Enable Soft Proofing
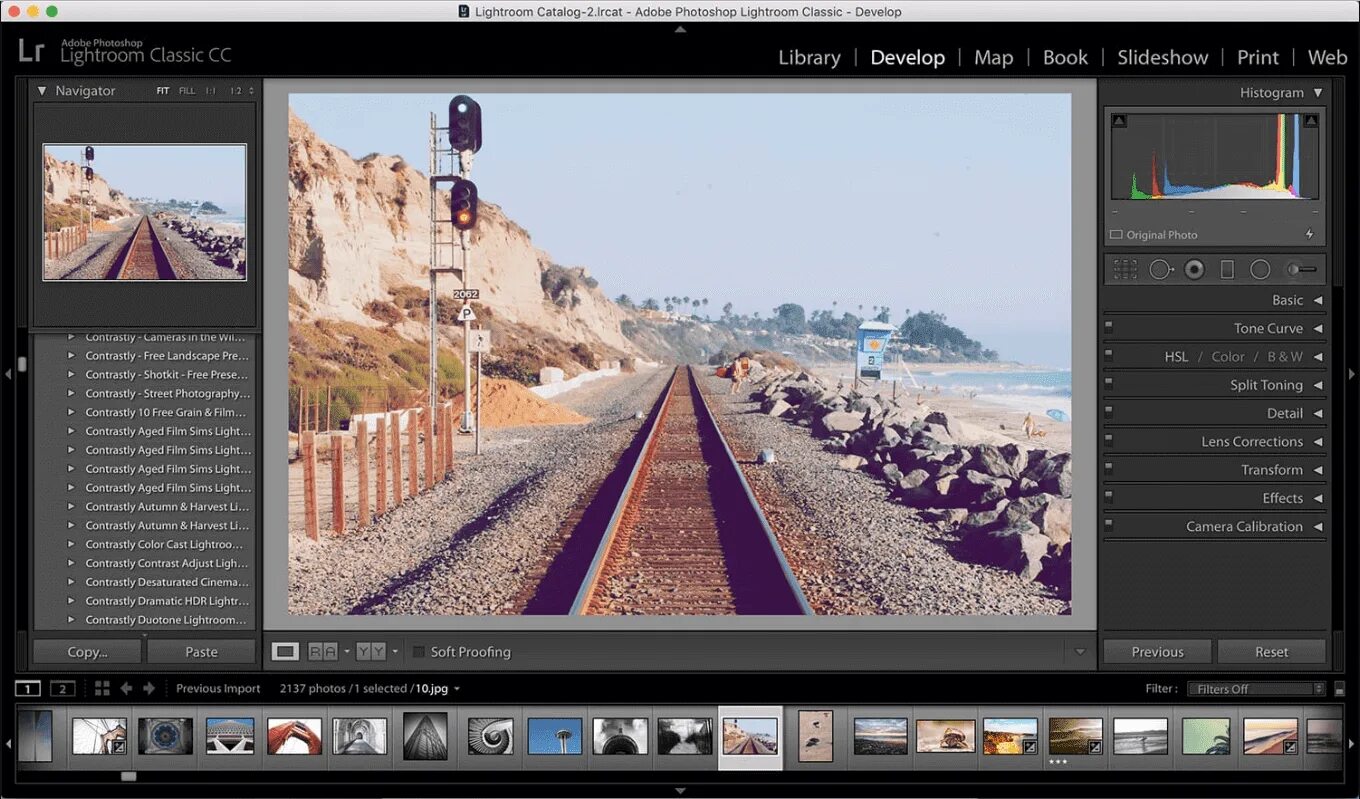The image size is (1360, 799). [x=418, y=651]
